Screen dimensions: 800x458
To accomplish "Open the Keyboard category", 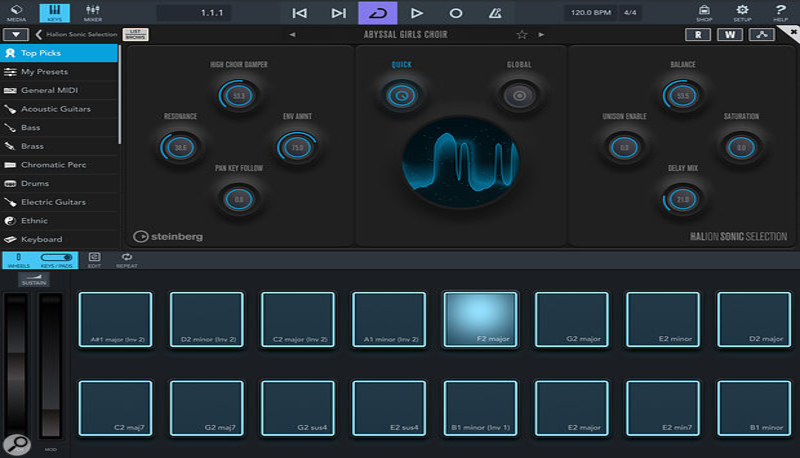I will pos(59,239).
